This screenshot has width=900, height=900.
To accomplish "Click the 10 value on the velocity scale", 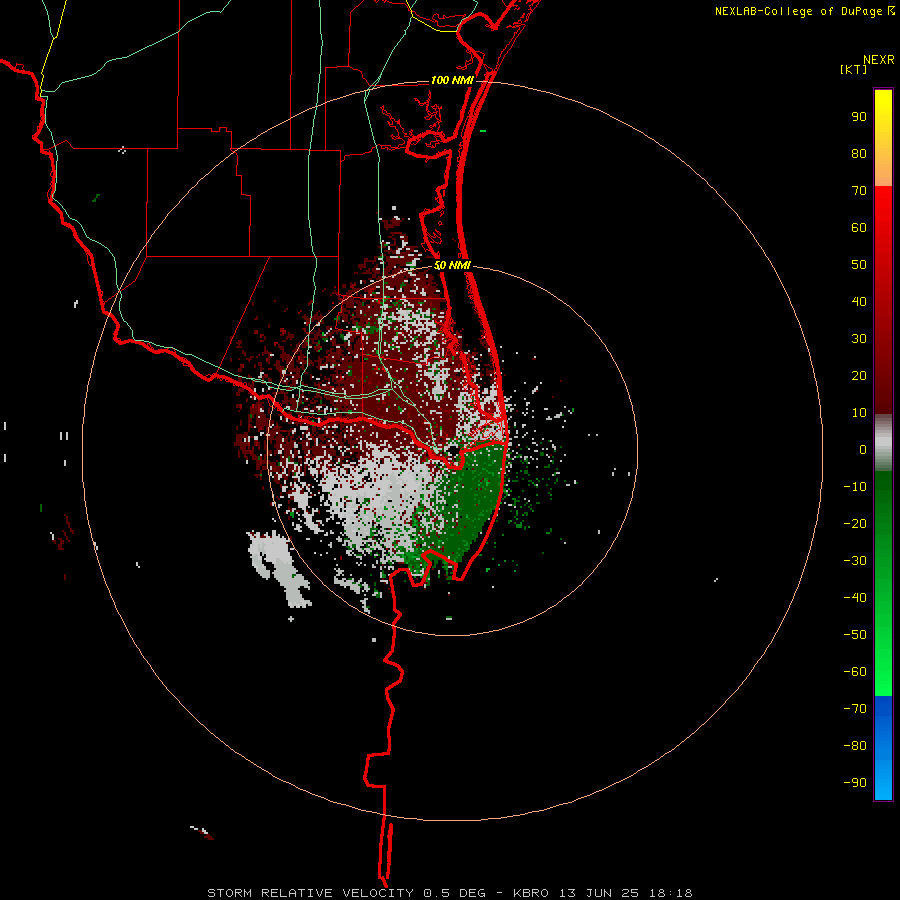I will (859, 413).
